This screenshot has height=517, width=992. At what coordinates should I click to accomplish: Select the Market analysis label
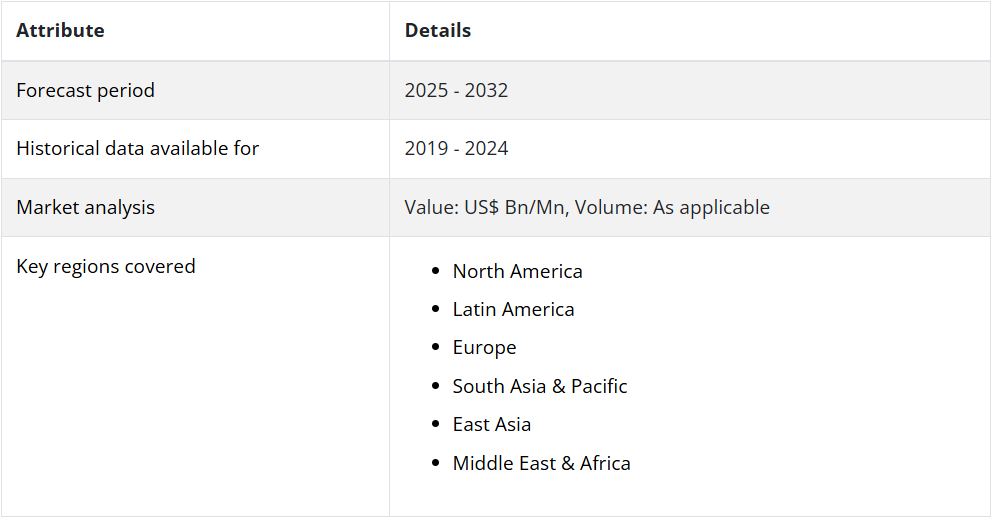[x=85, y=207]
